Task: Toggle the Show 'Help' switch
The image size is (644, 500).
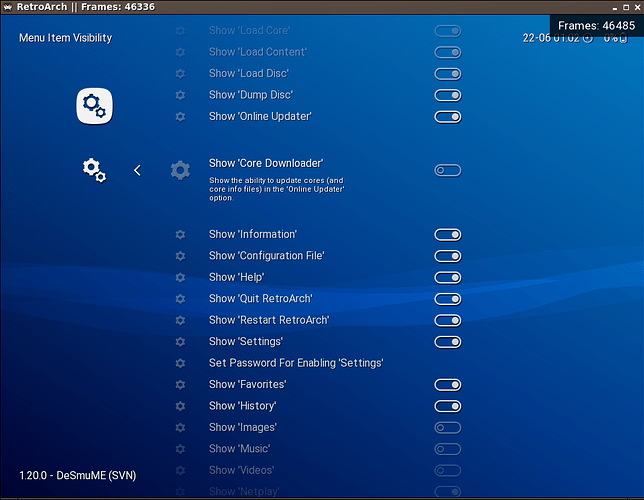Action: (x=448, y=277)
